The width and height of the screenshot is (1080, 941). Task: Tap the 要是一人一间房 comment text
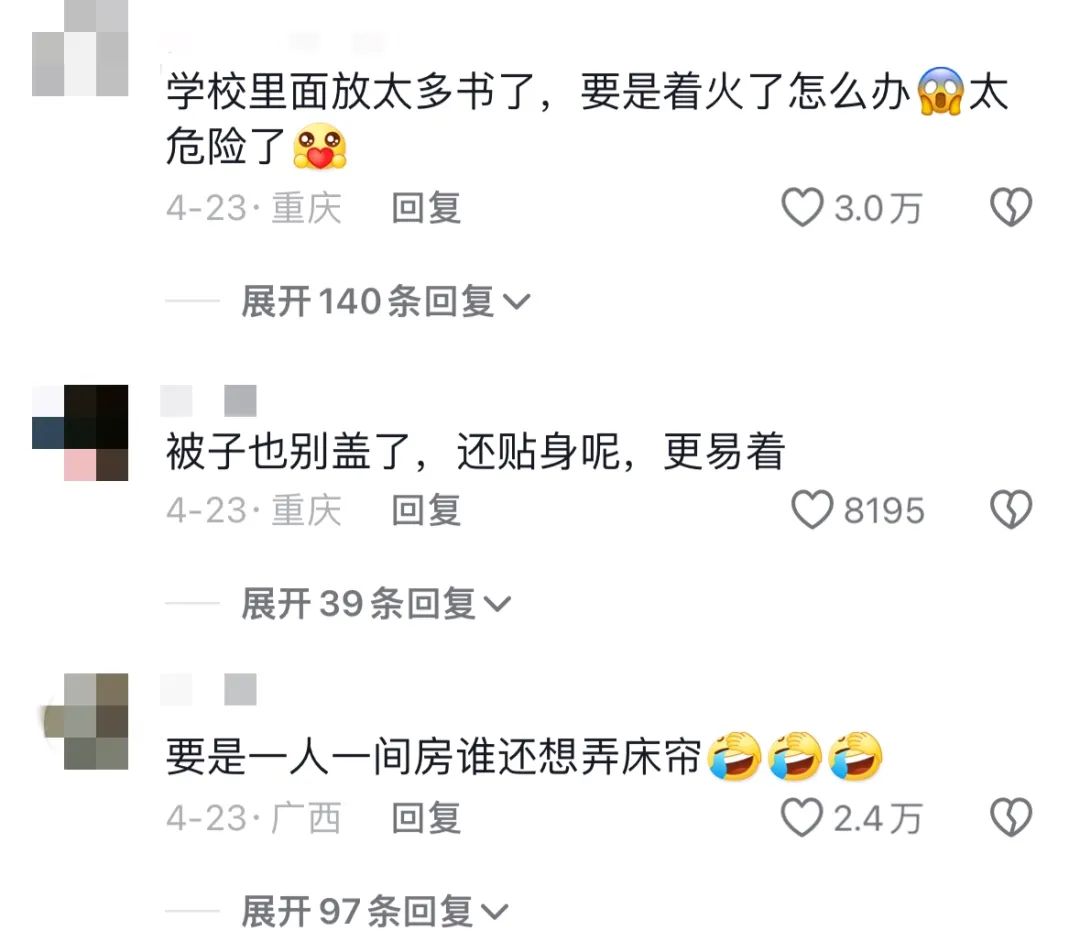tap(434, 756)
